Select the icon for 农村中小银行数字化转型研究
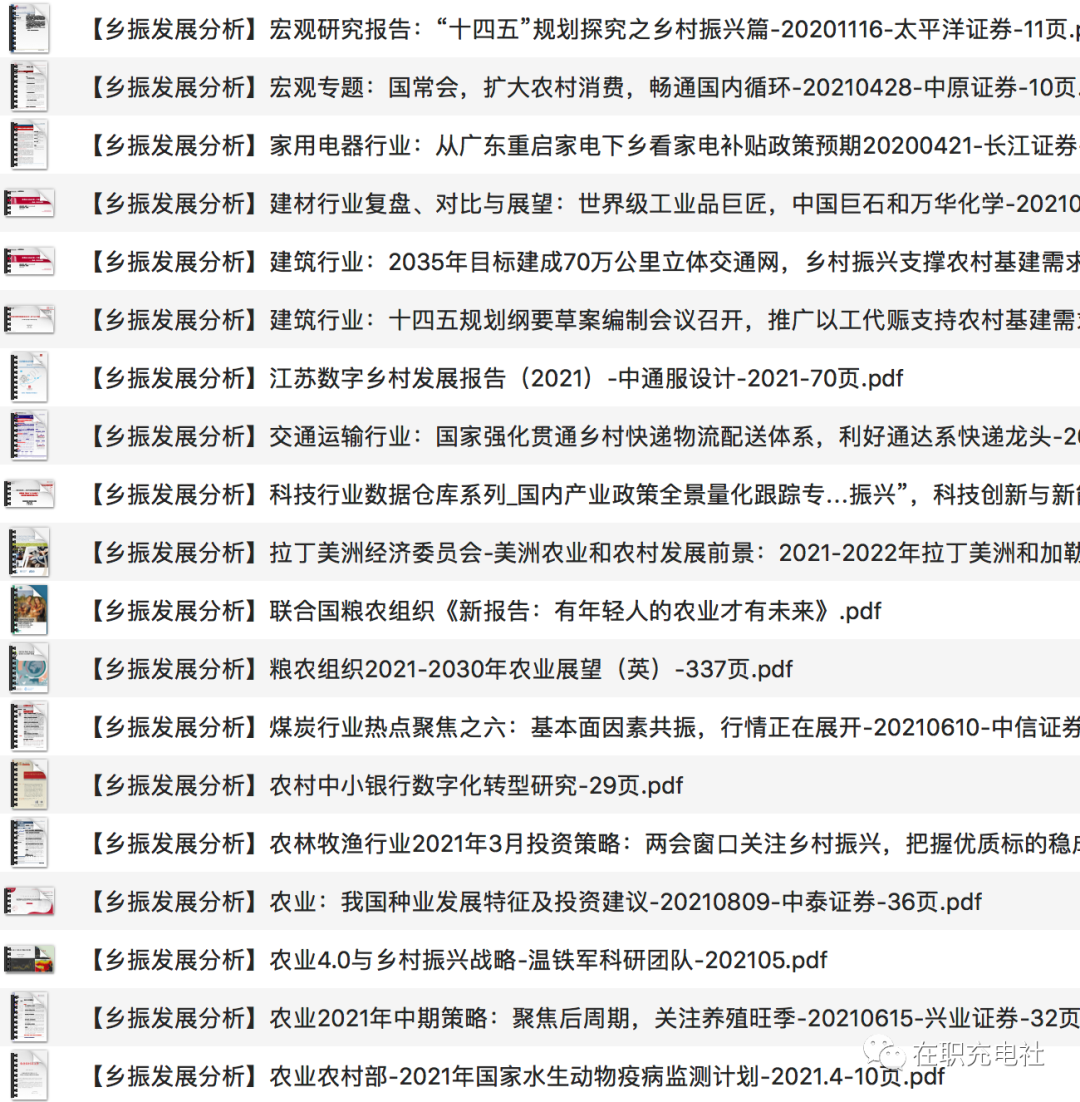This screenshot has width=1080, height=1102. pyautogui.click(x=28, y=784)
